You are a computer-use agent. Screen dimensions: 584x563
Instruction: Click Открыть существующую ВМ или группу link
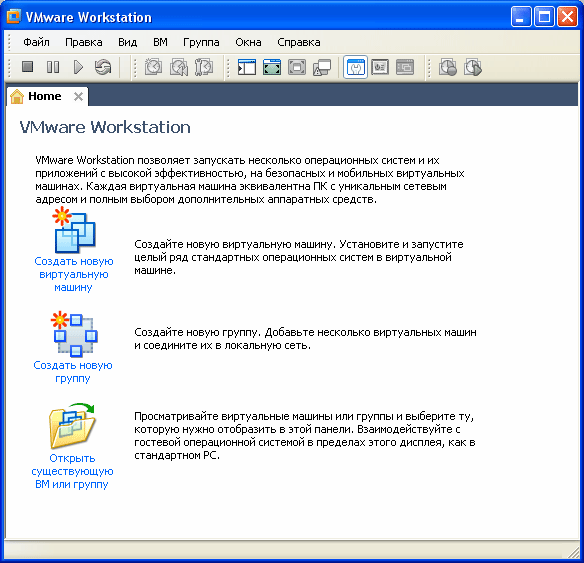coord(72,471)
